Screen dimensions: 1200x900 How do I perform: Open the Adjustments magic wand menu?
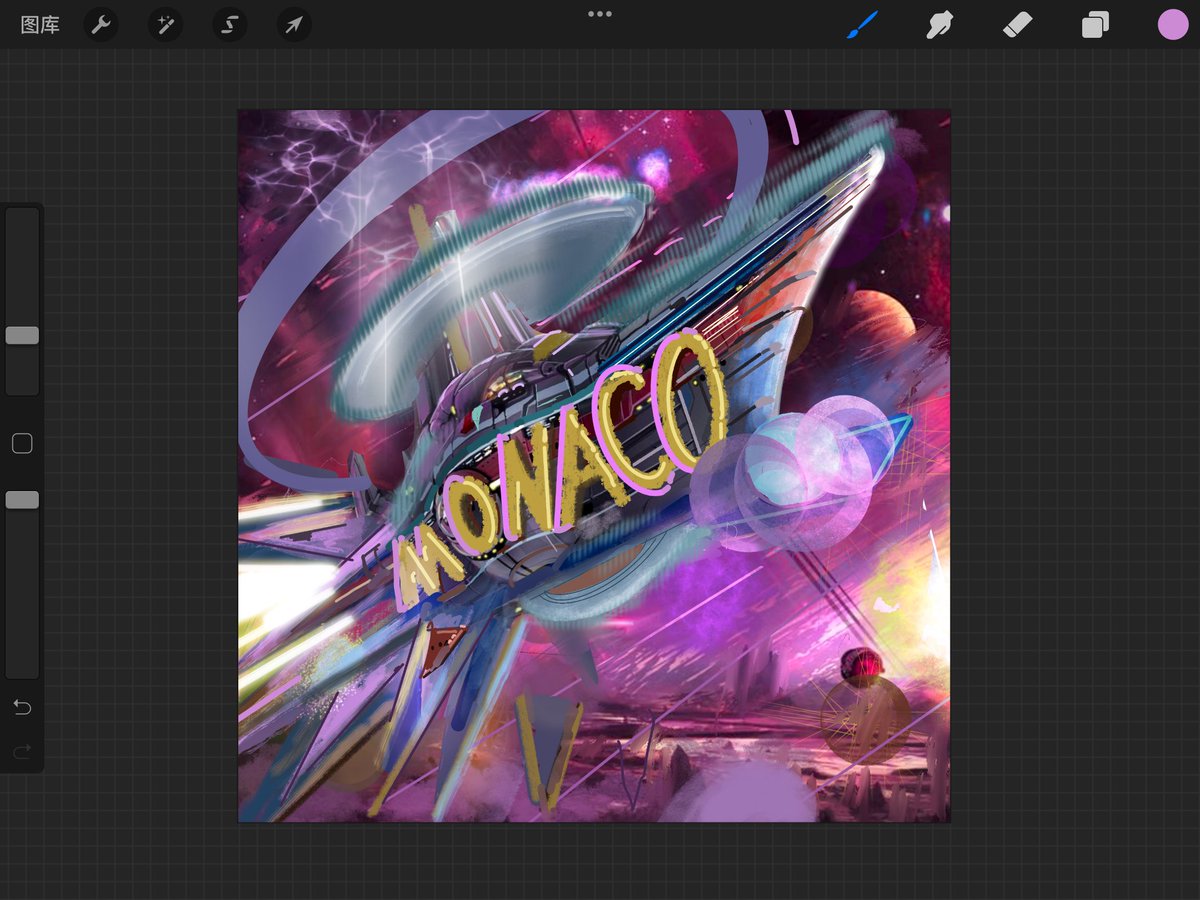coord(165,25)
